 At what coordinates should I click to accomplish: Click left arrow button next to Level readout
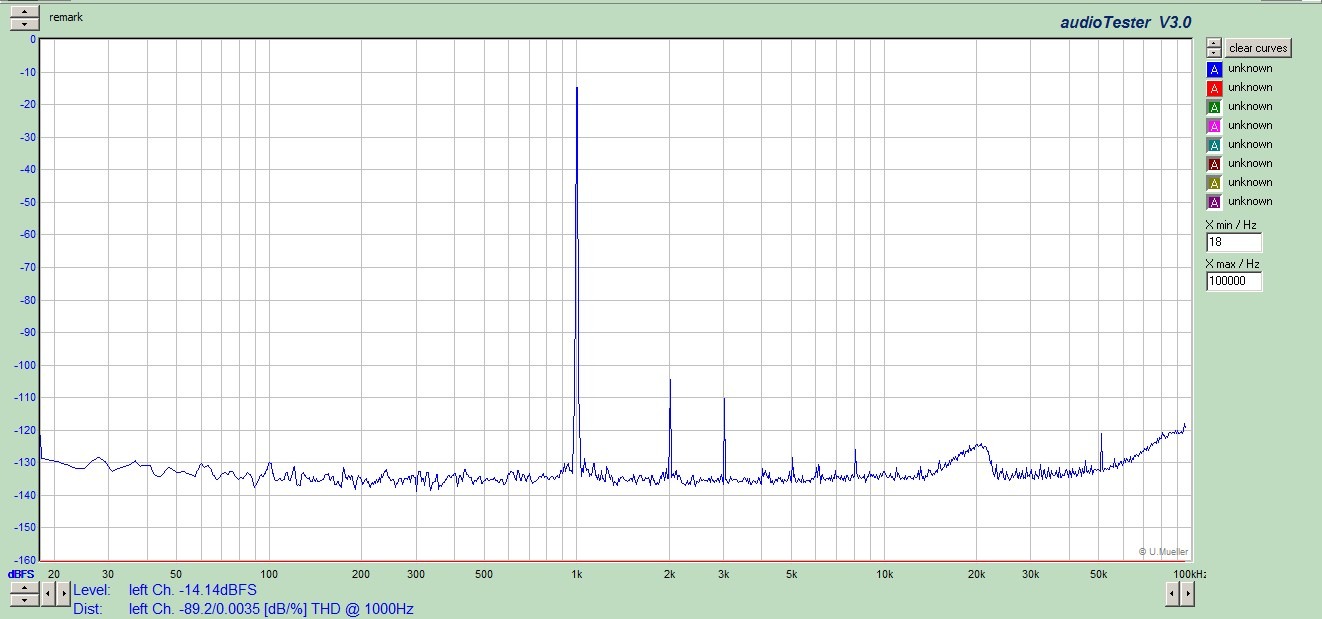point(50,593)
